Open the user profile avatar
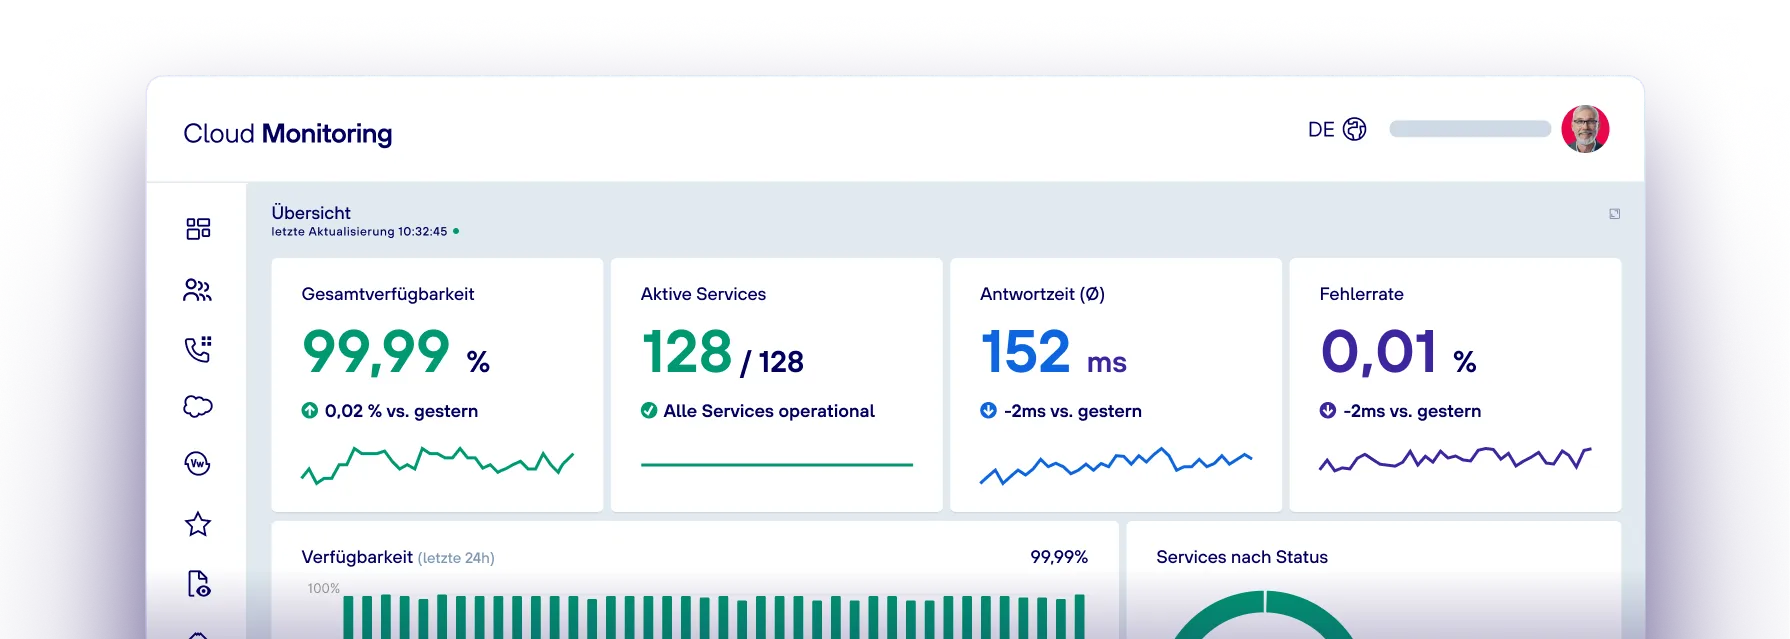The height and width of the screenshot is (639, 1790). click(x=1585, y=129)
